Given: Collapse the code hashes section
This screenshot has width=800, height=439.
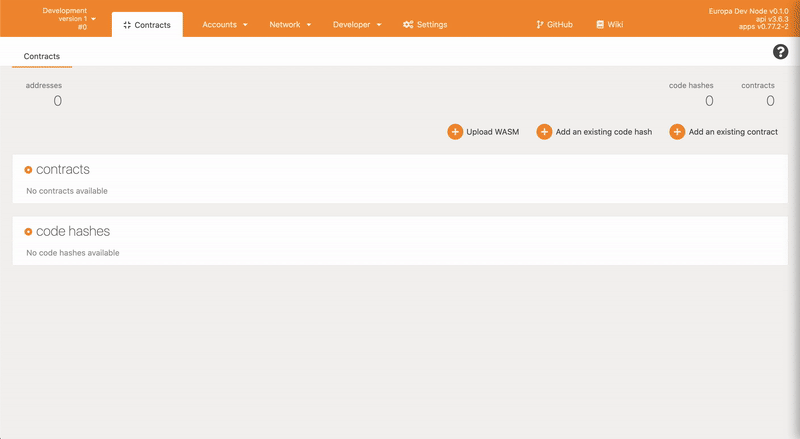Looking at the screenshot, I should point(28,232).
